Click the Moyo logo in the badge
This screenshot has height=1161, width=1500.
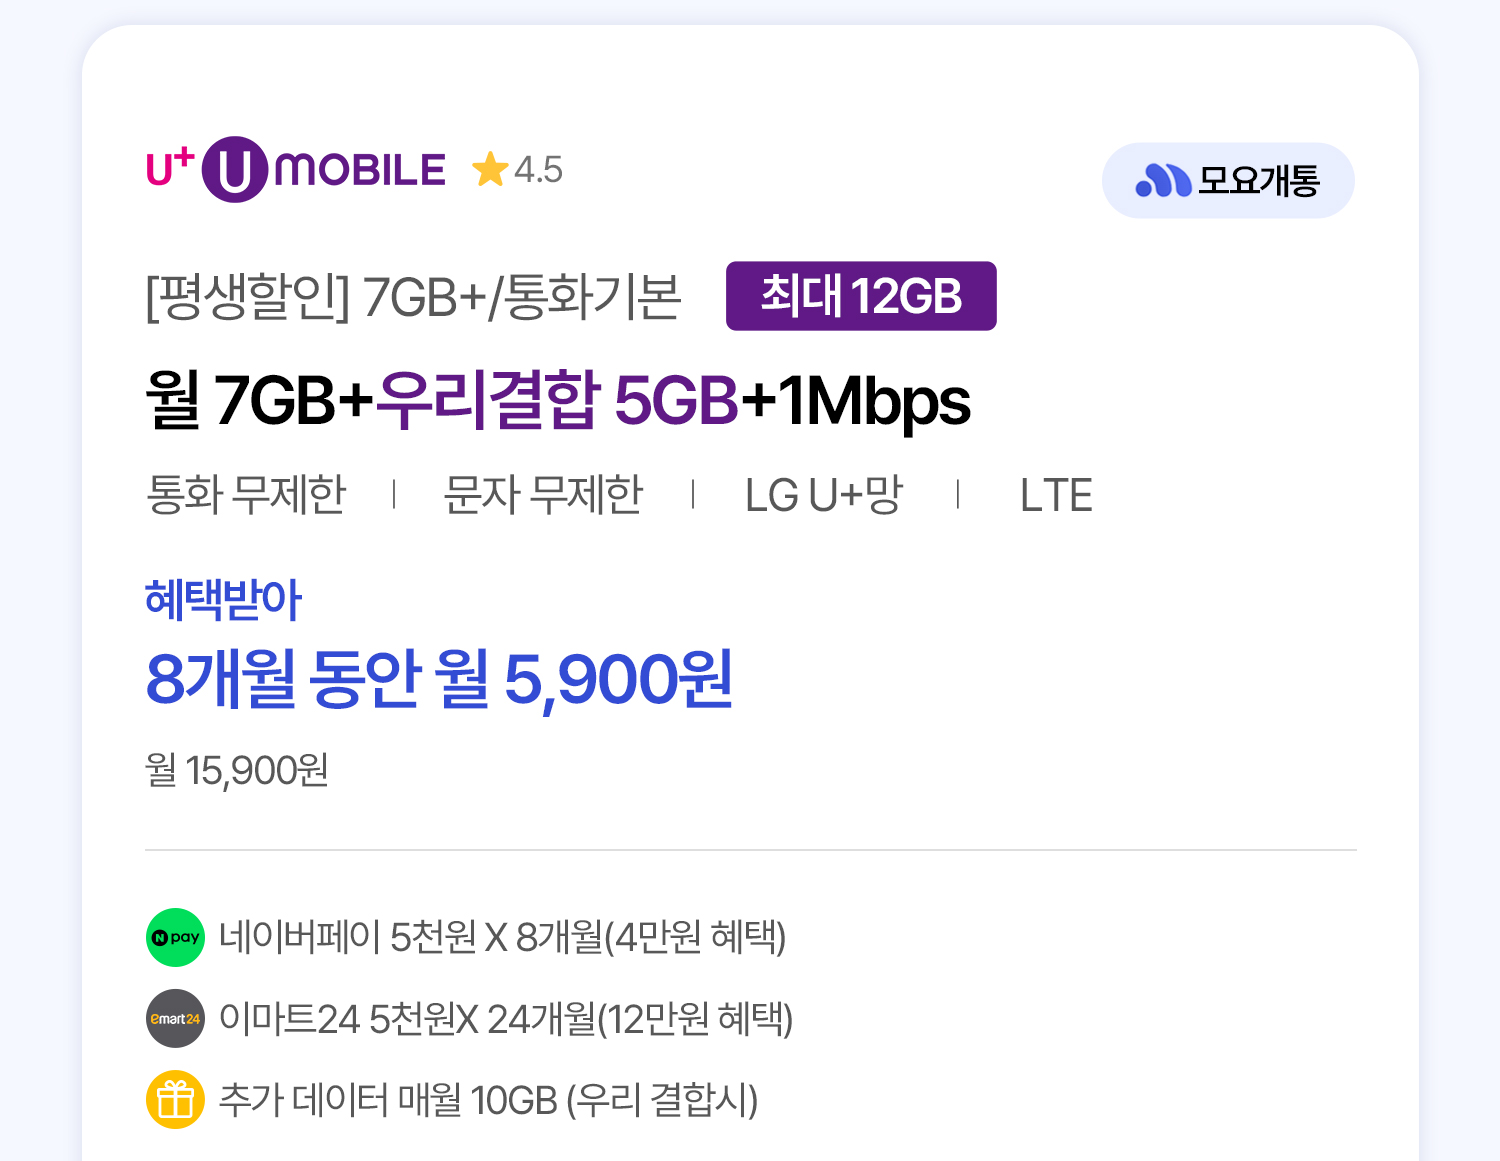coord(1163,180)
